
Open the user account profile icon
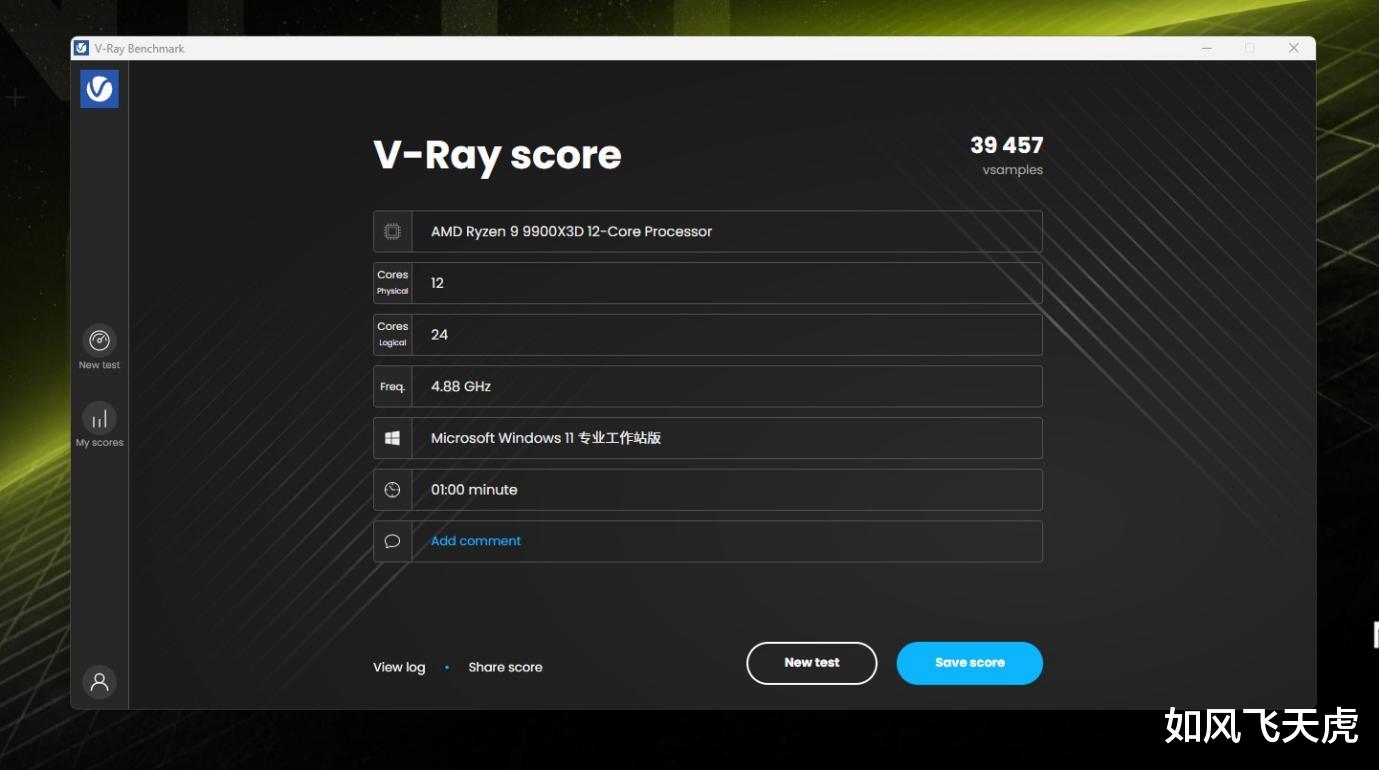[x=99, y=682]
